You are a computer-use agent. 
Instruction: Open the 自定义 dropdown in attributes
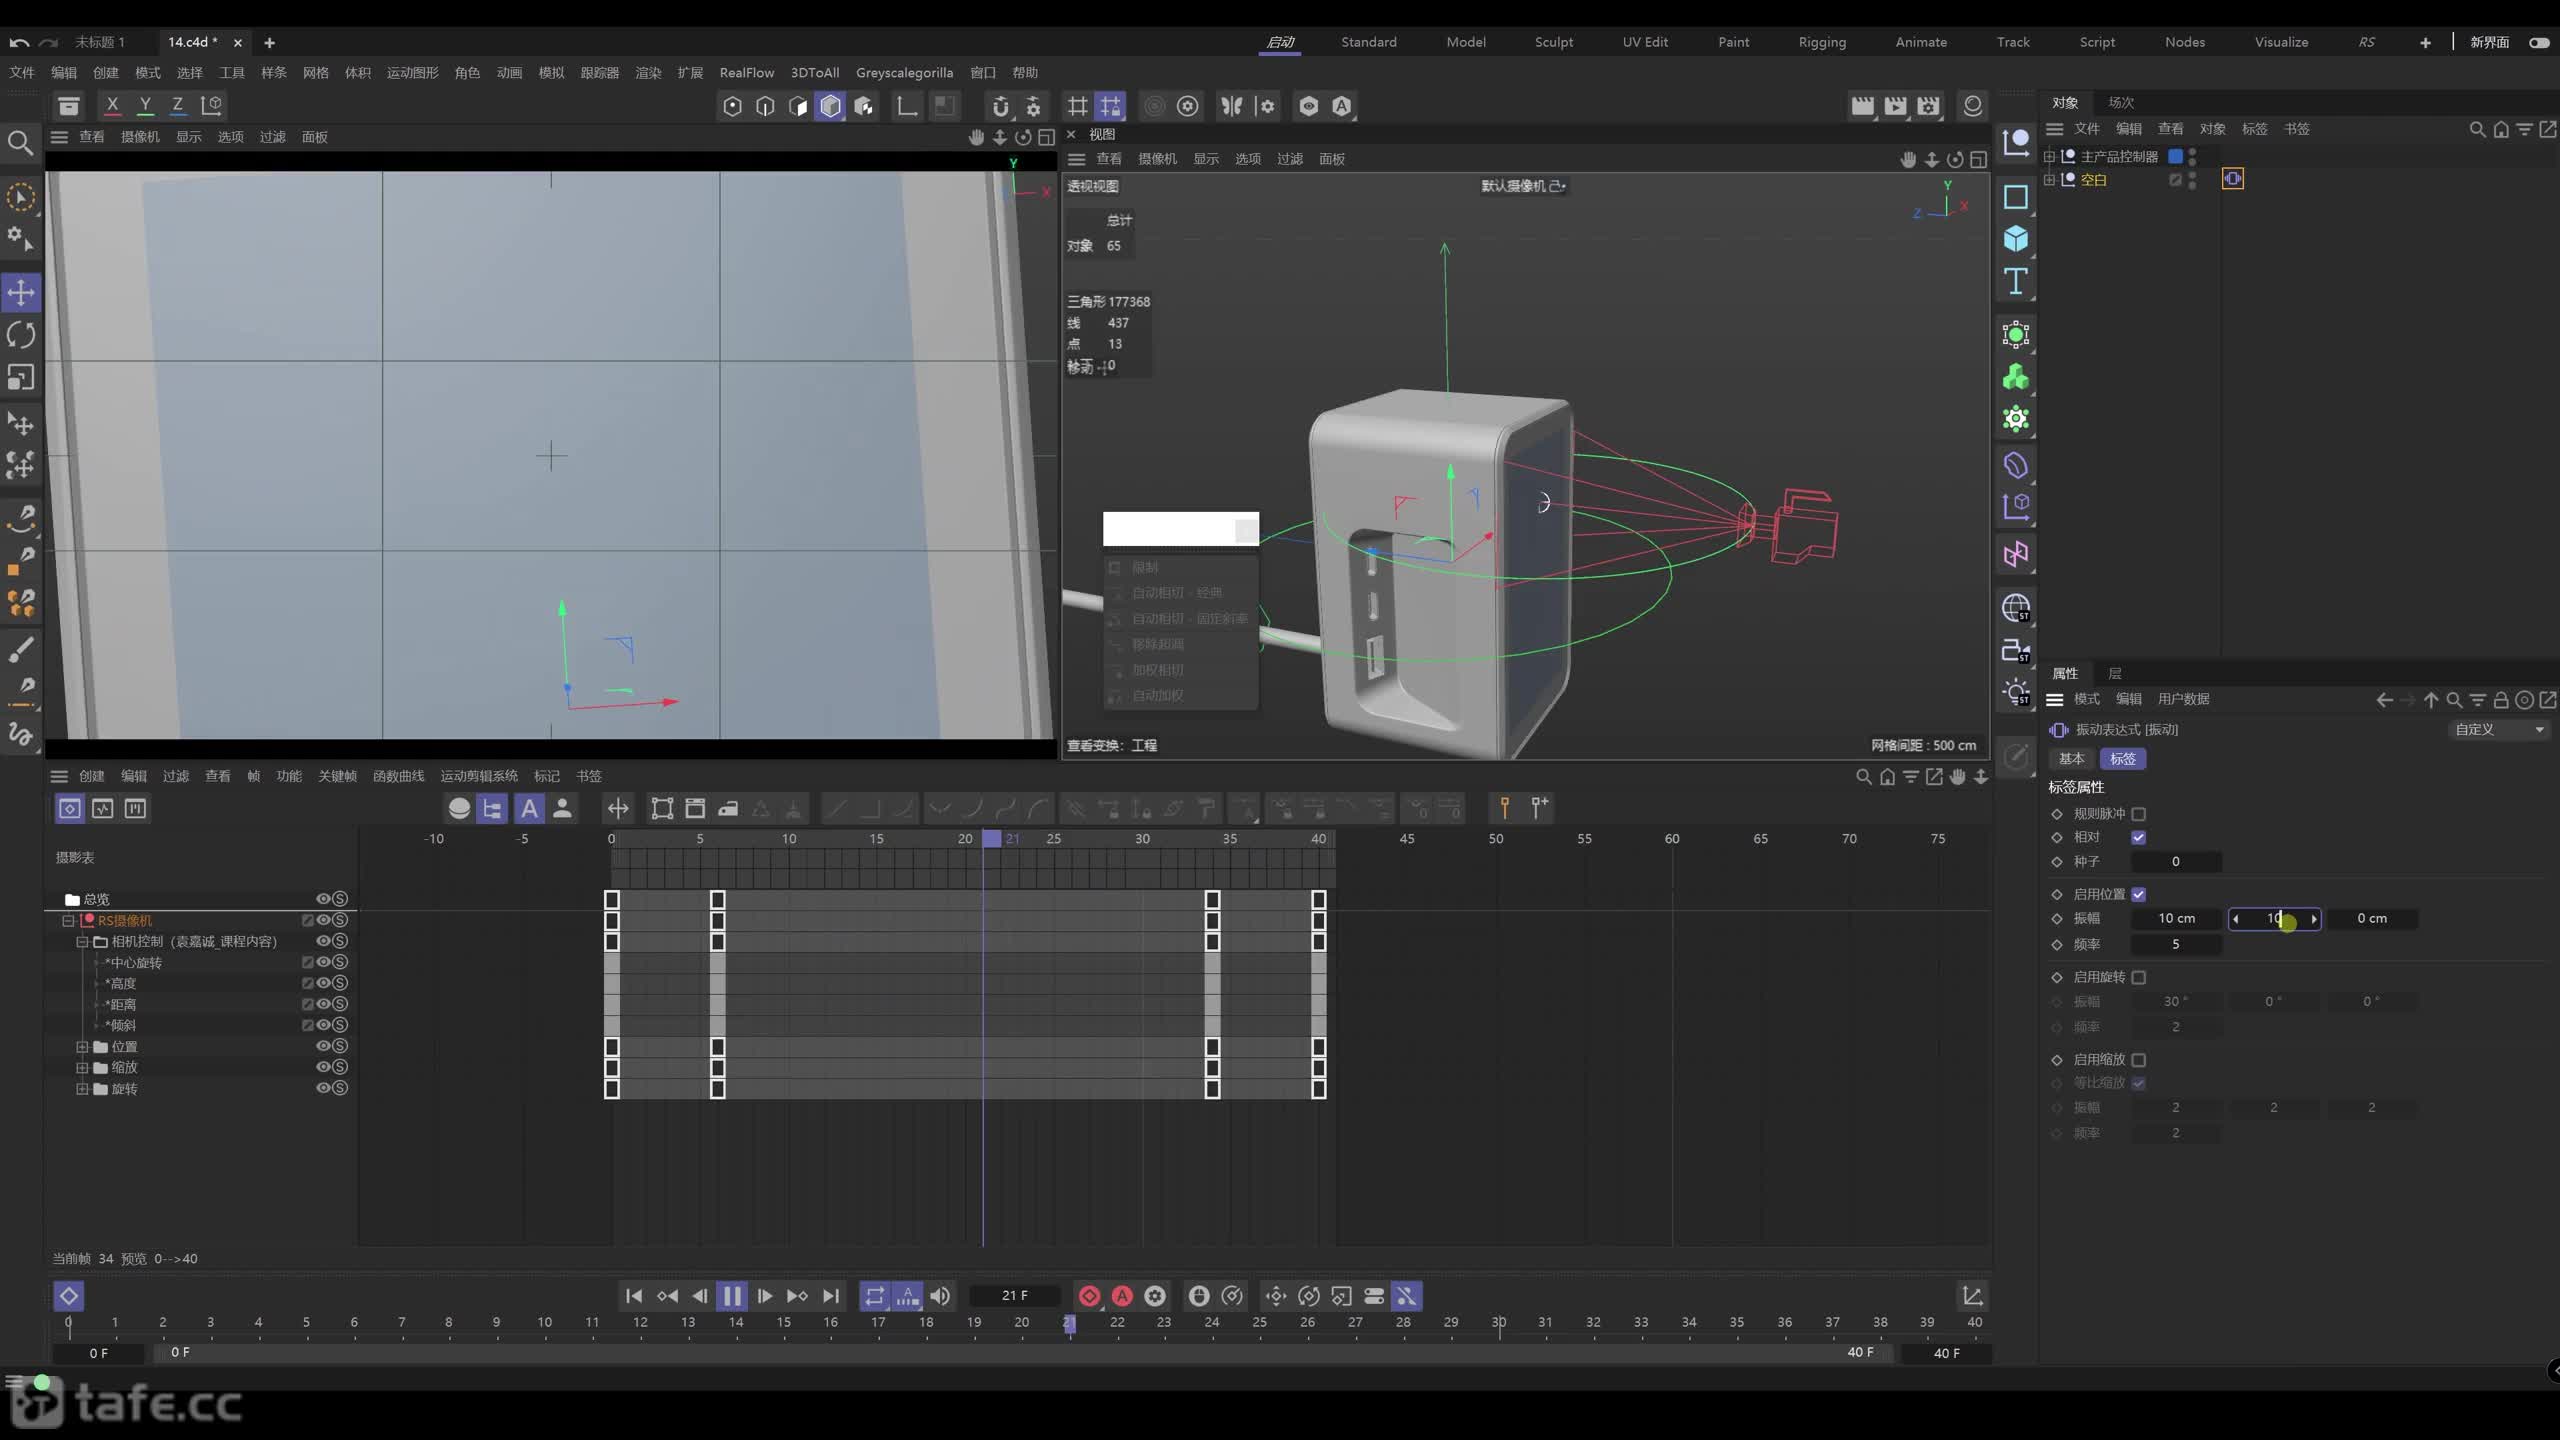pos(2499,730)
